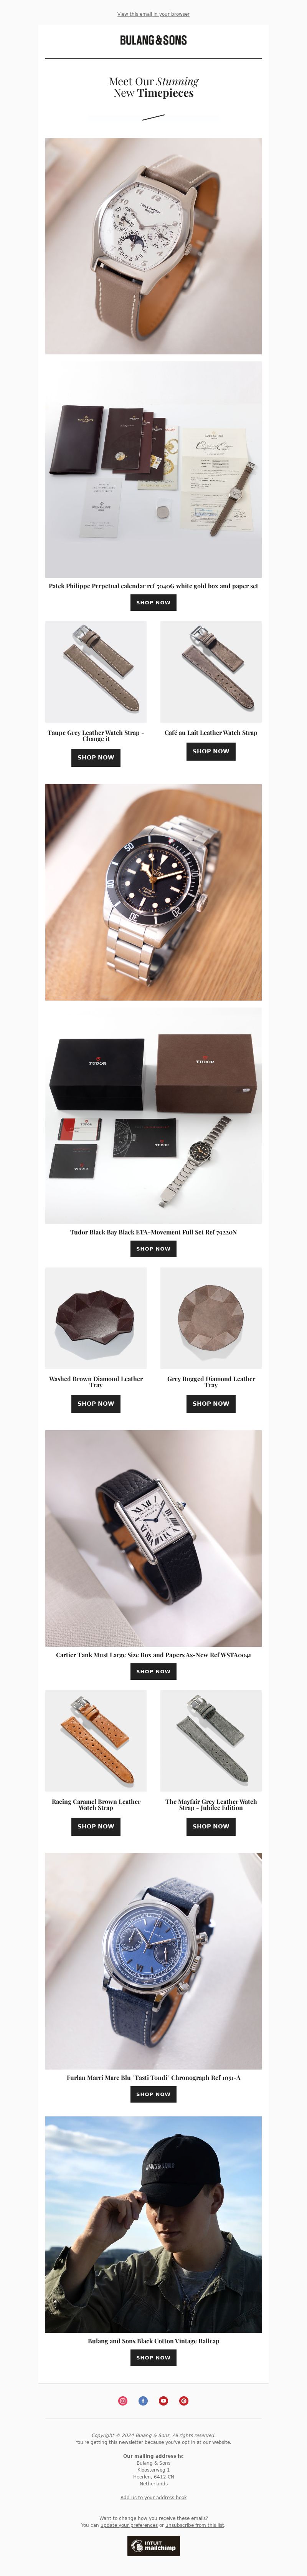View this email in your browser
The width and height of the screenshot is (307, 2576).
pos(153,14)
